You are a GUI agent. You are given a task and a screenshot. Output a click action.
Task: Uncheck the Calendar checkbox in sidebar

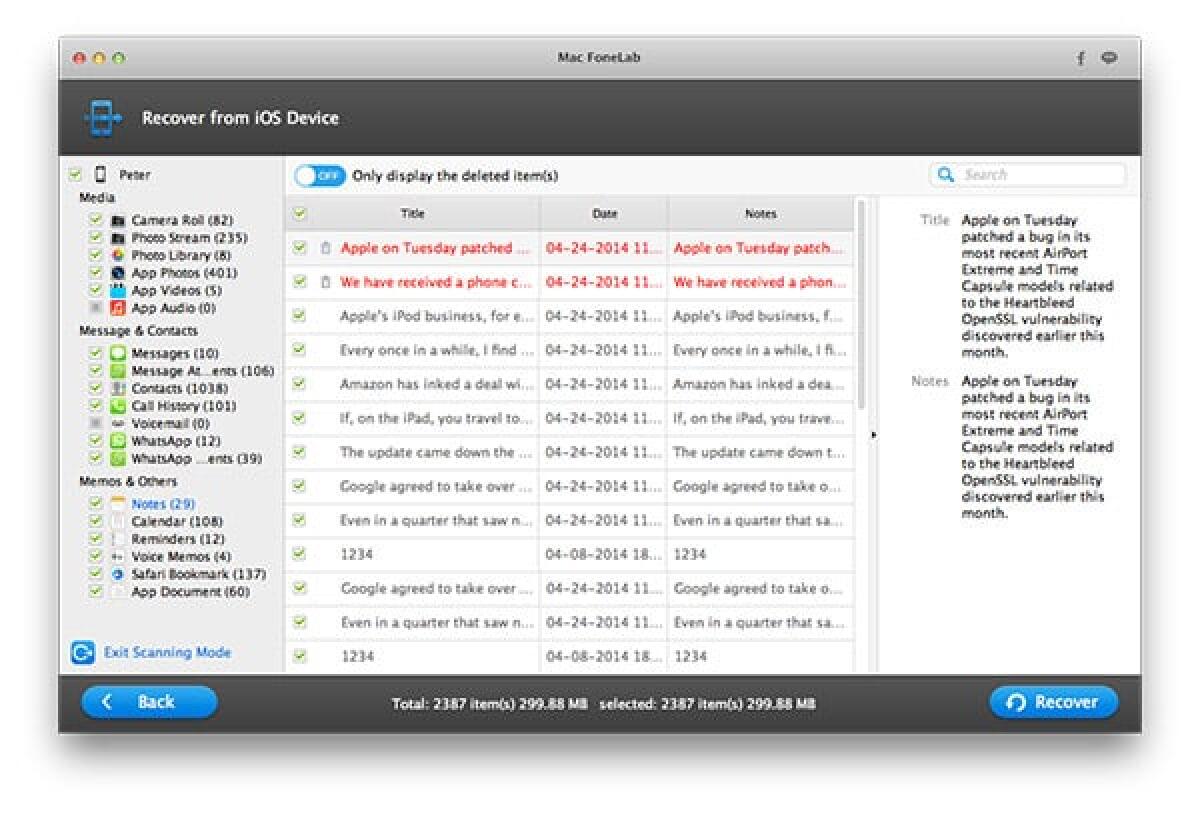point(95,521)
